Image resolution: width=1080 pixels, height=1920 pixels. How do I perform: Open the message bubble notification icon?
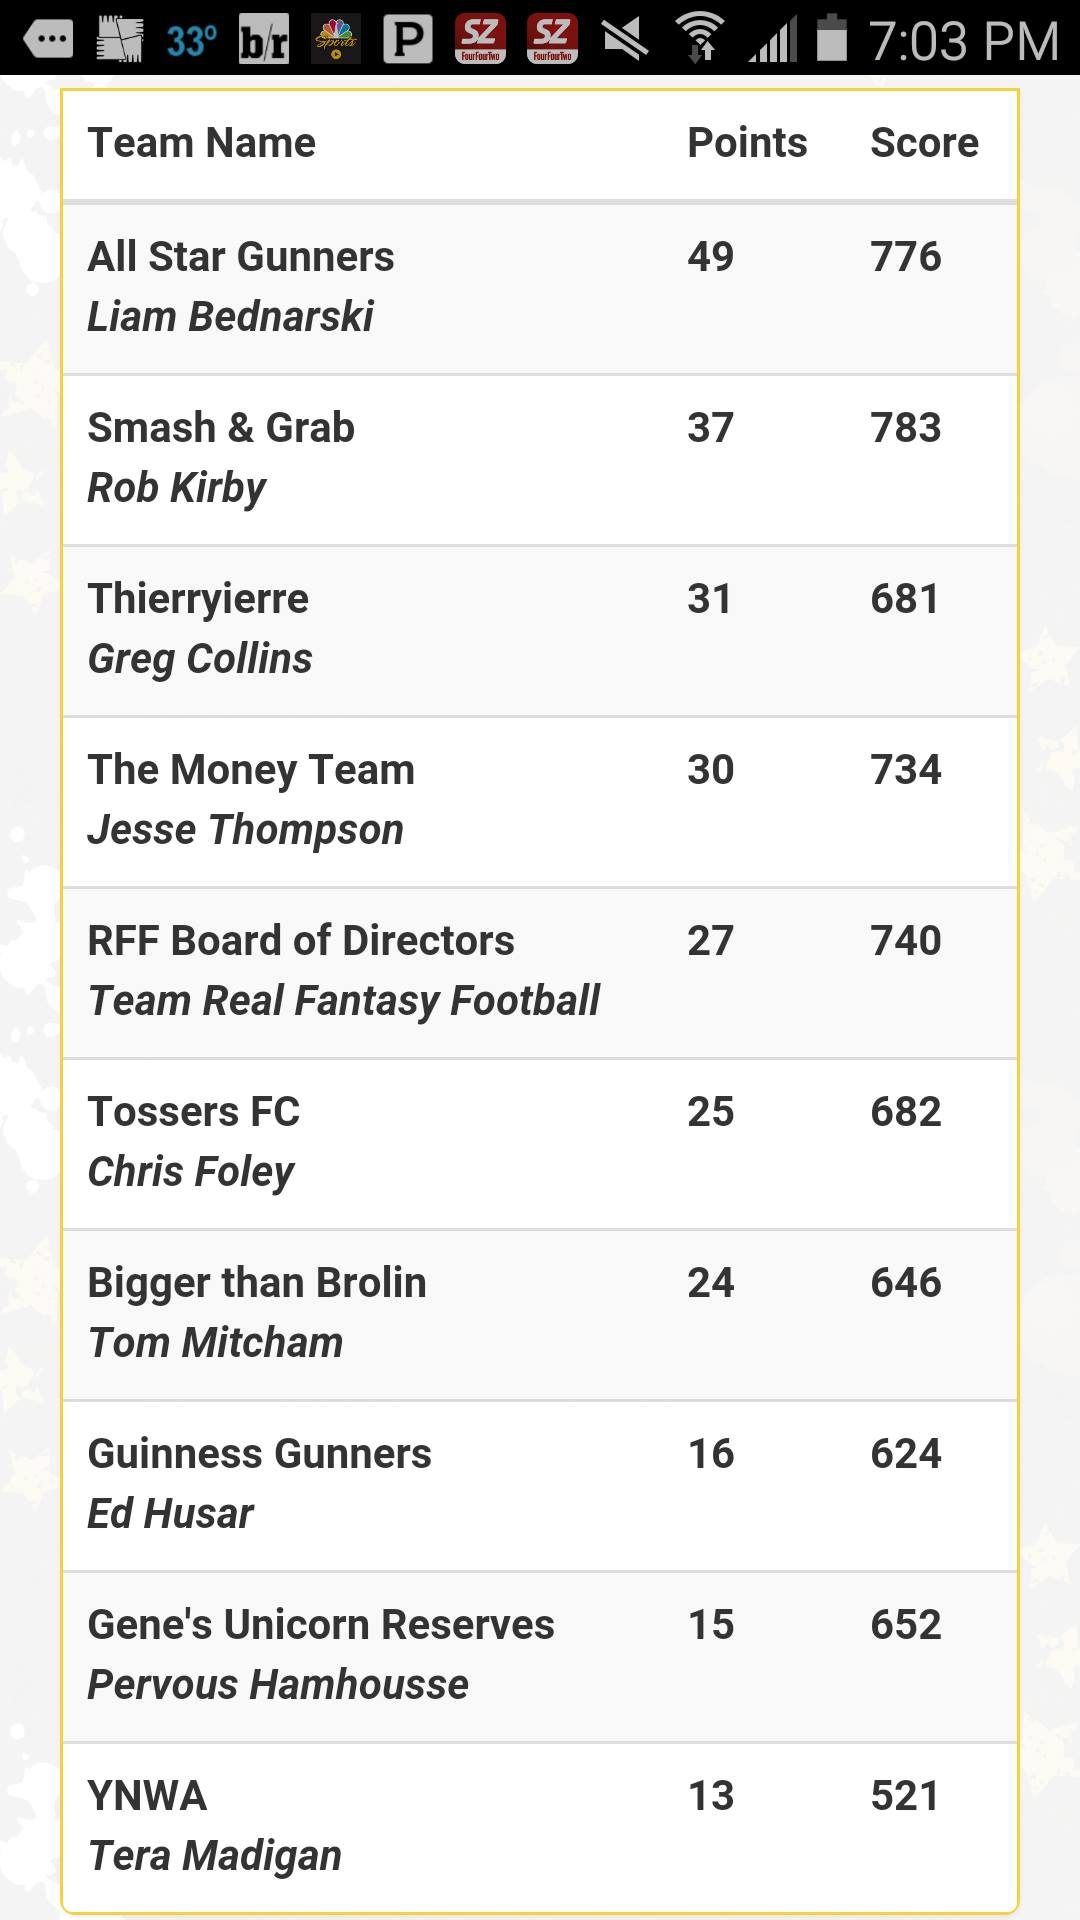(x=47, y=40)
